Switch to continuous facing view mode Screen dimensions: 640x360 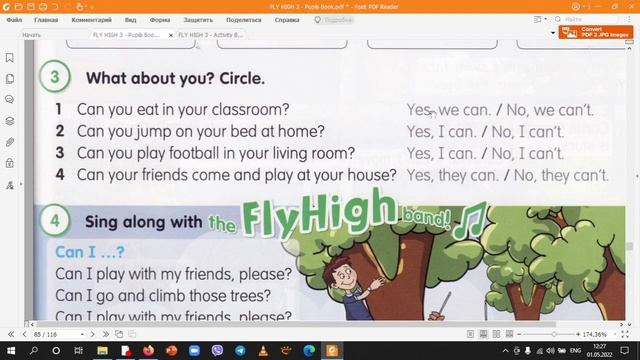pyautogui.click(x=509, y=334)
